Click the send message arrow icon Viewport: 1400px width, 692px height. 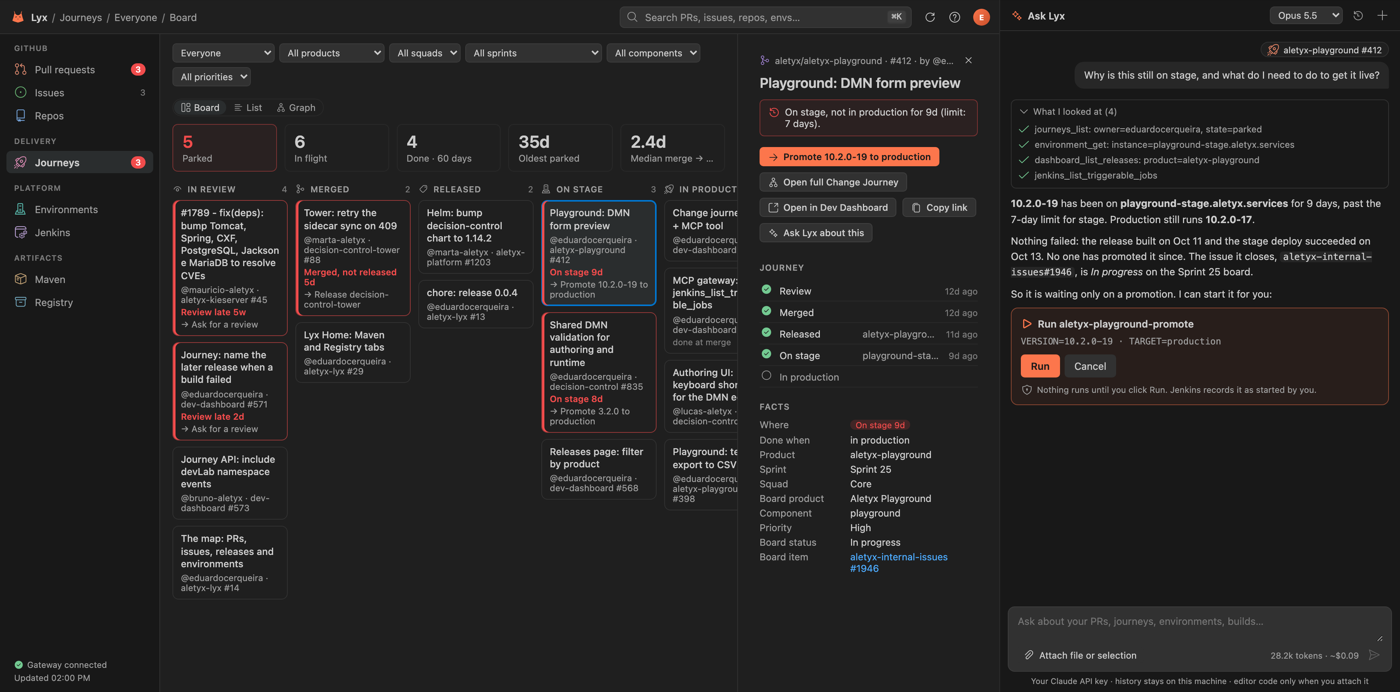(1374, 655)
